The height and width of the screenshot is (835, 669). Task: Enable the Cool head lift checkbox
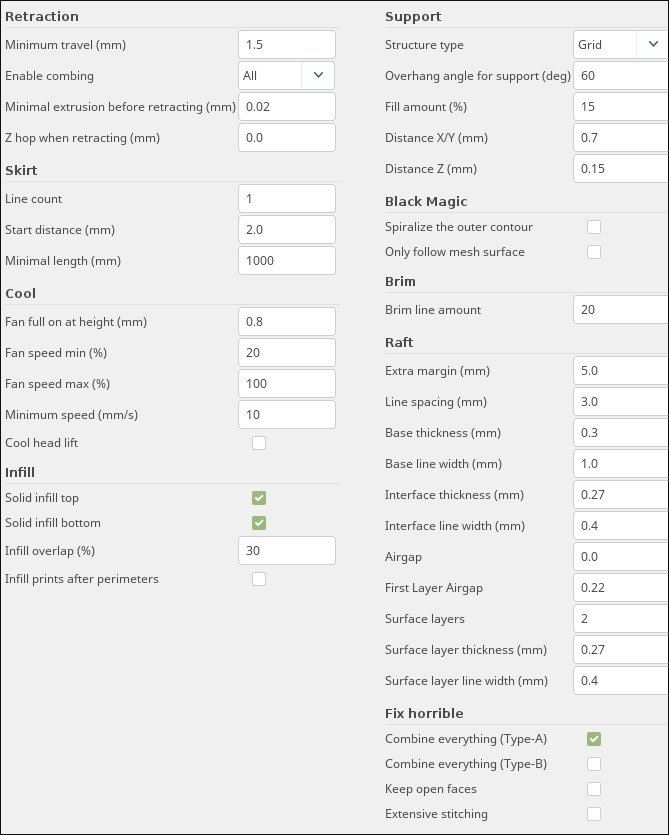(x=259, y=443)
